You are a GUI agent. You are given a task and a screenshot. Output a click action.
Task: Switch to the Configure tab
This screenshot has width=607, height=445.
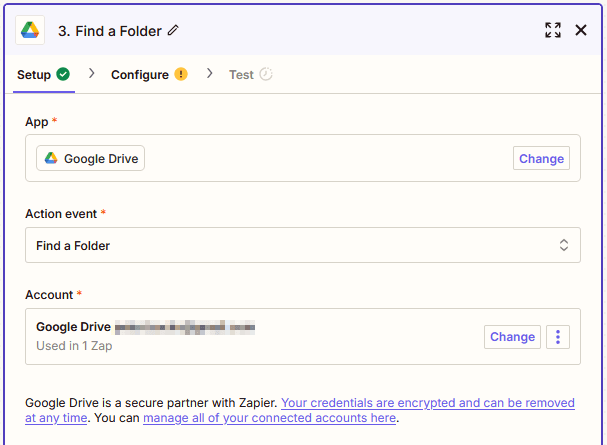pos(149,74)
